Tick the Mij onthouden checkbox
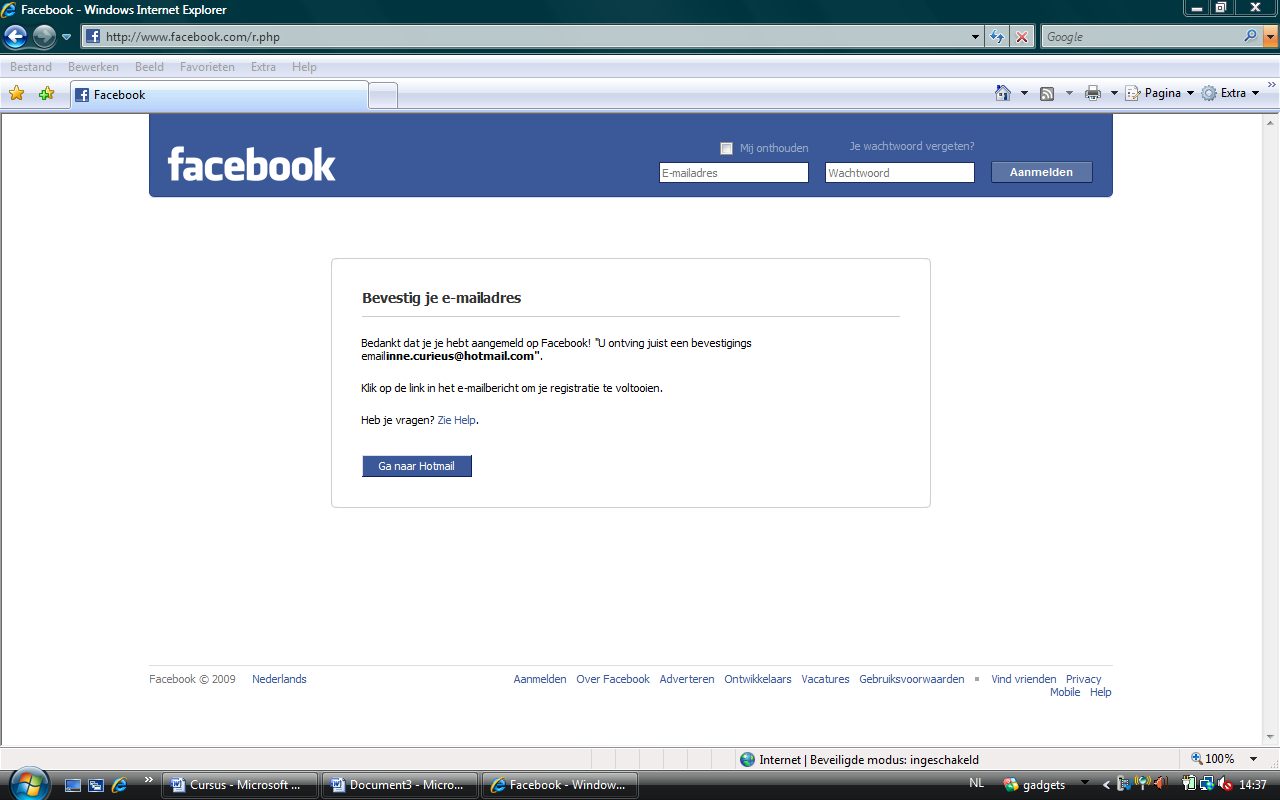The image size is (1280, 800). pyautogui.click(x=726, y=148)
